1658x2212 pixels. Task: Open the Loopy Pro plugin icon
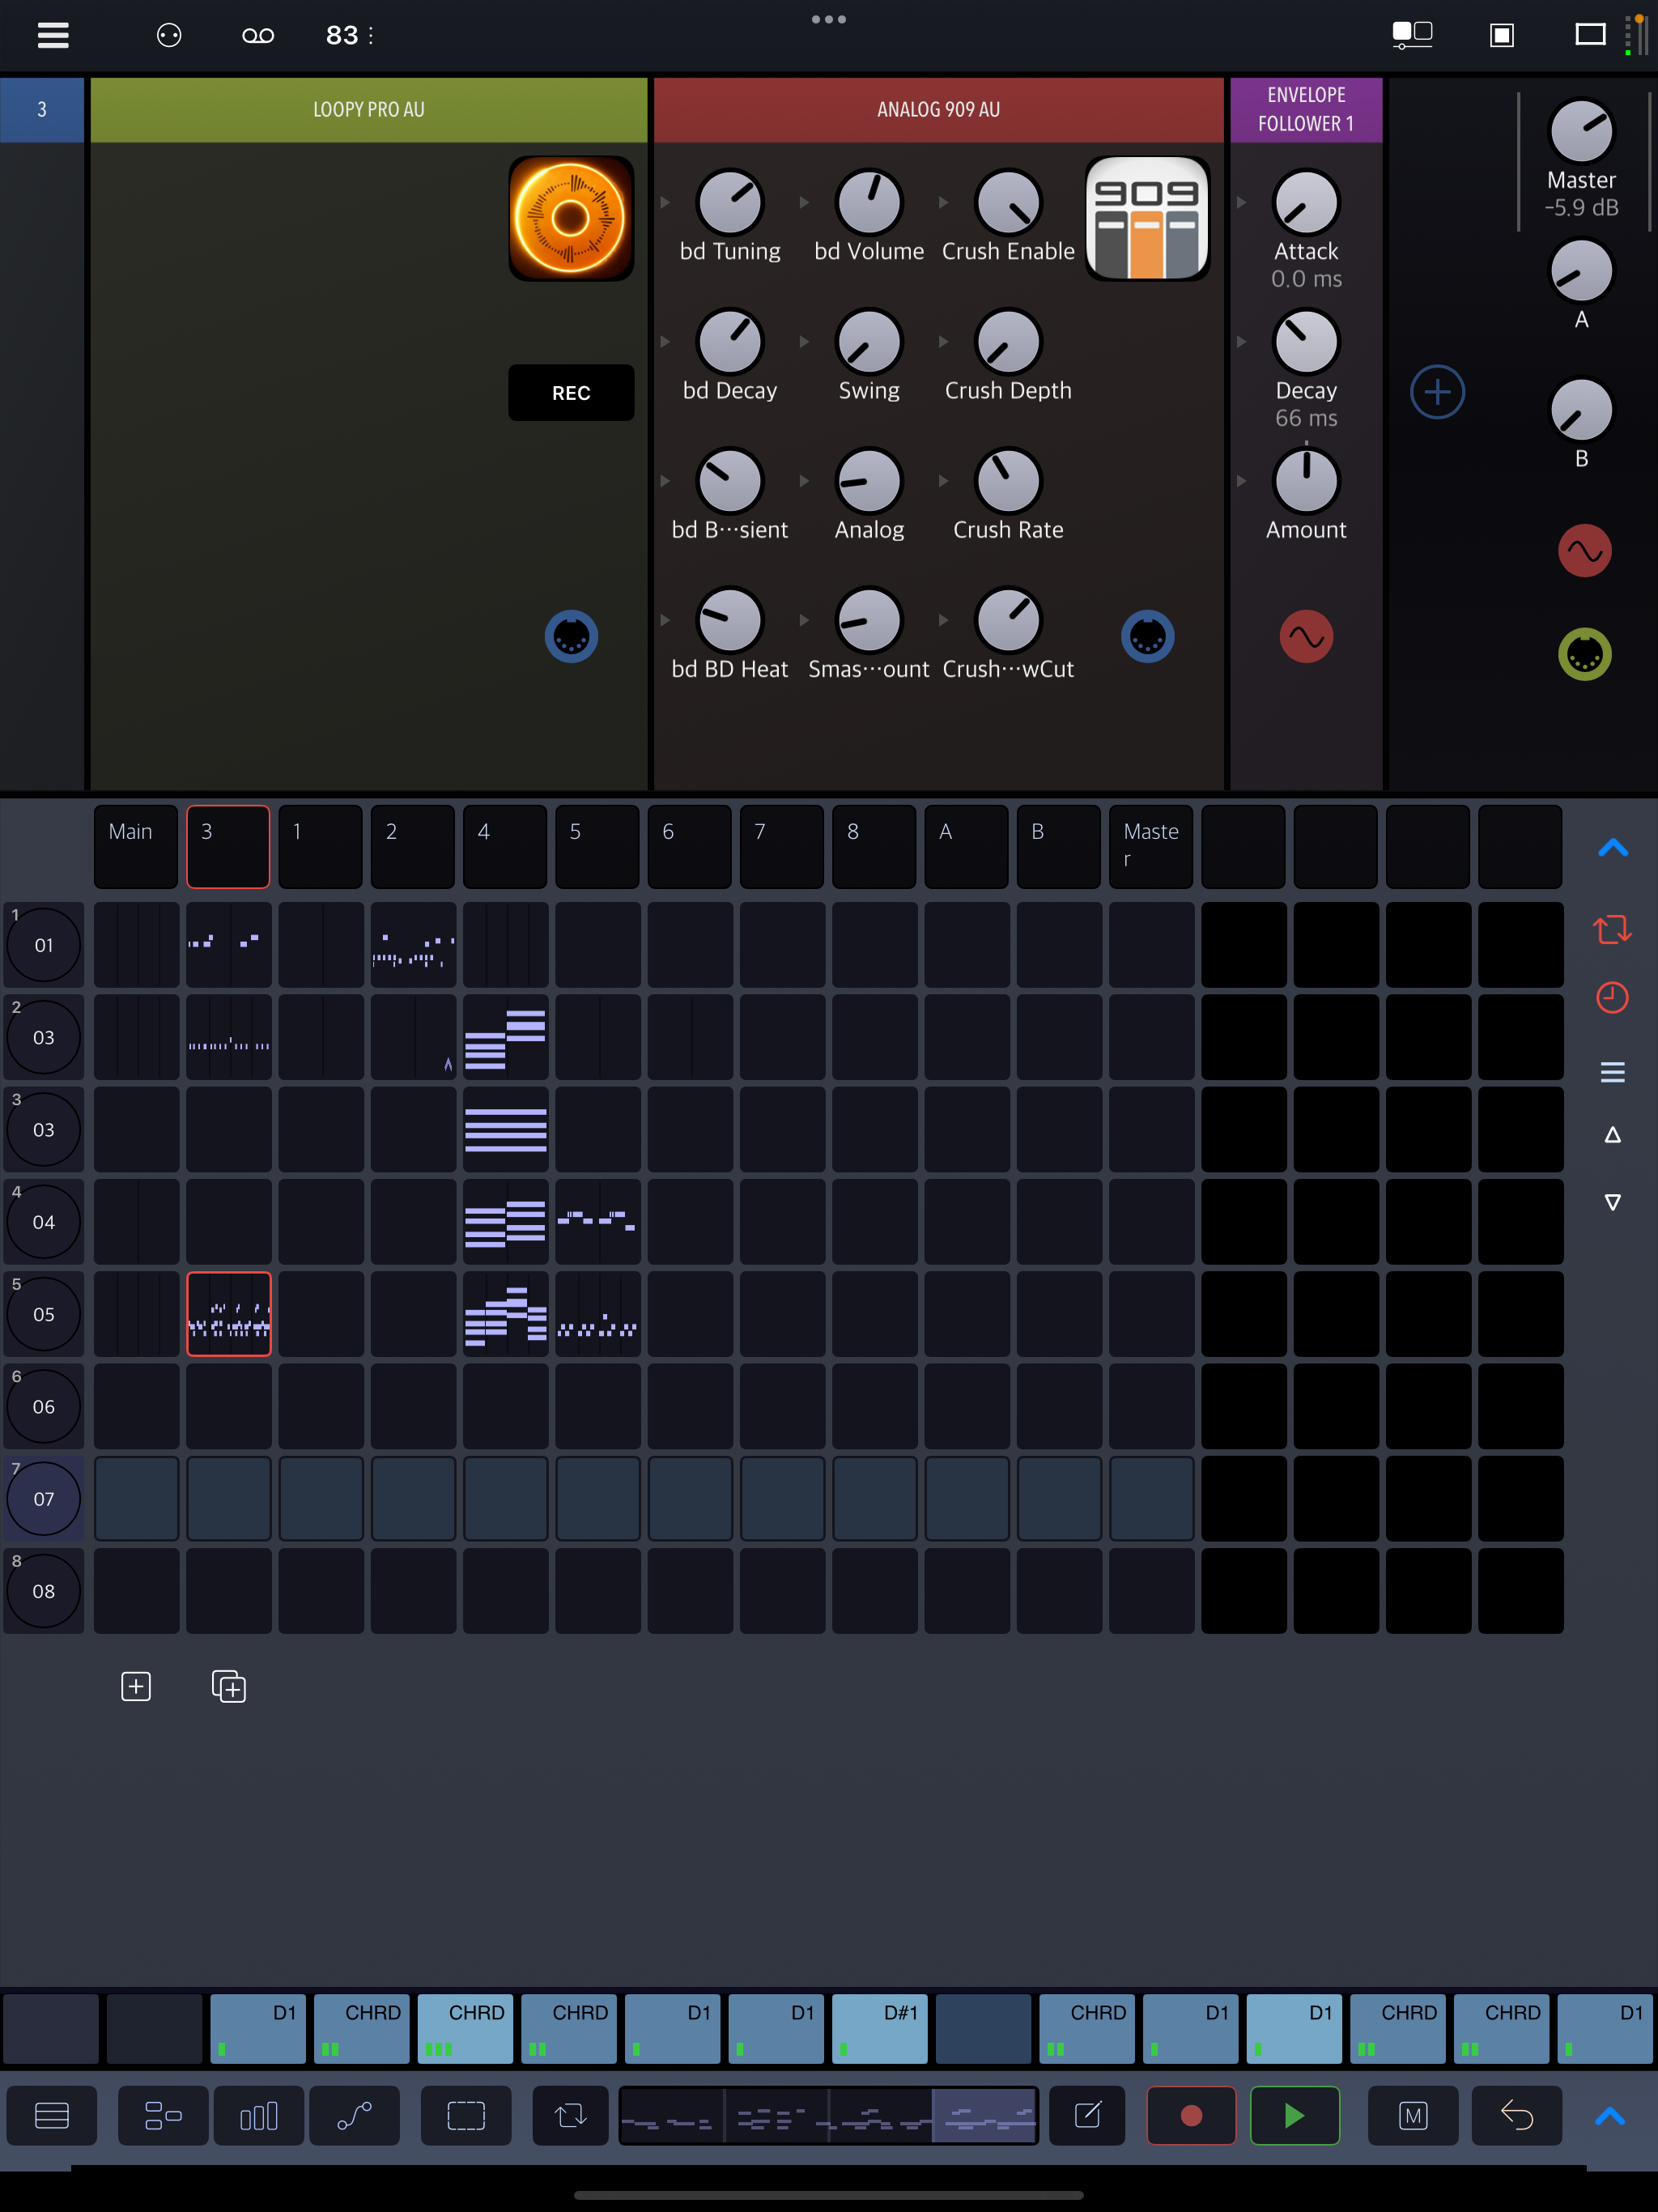571,218
